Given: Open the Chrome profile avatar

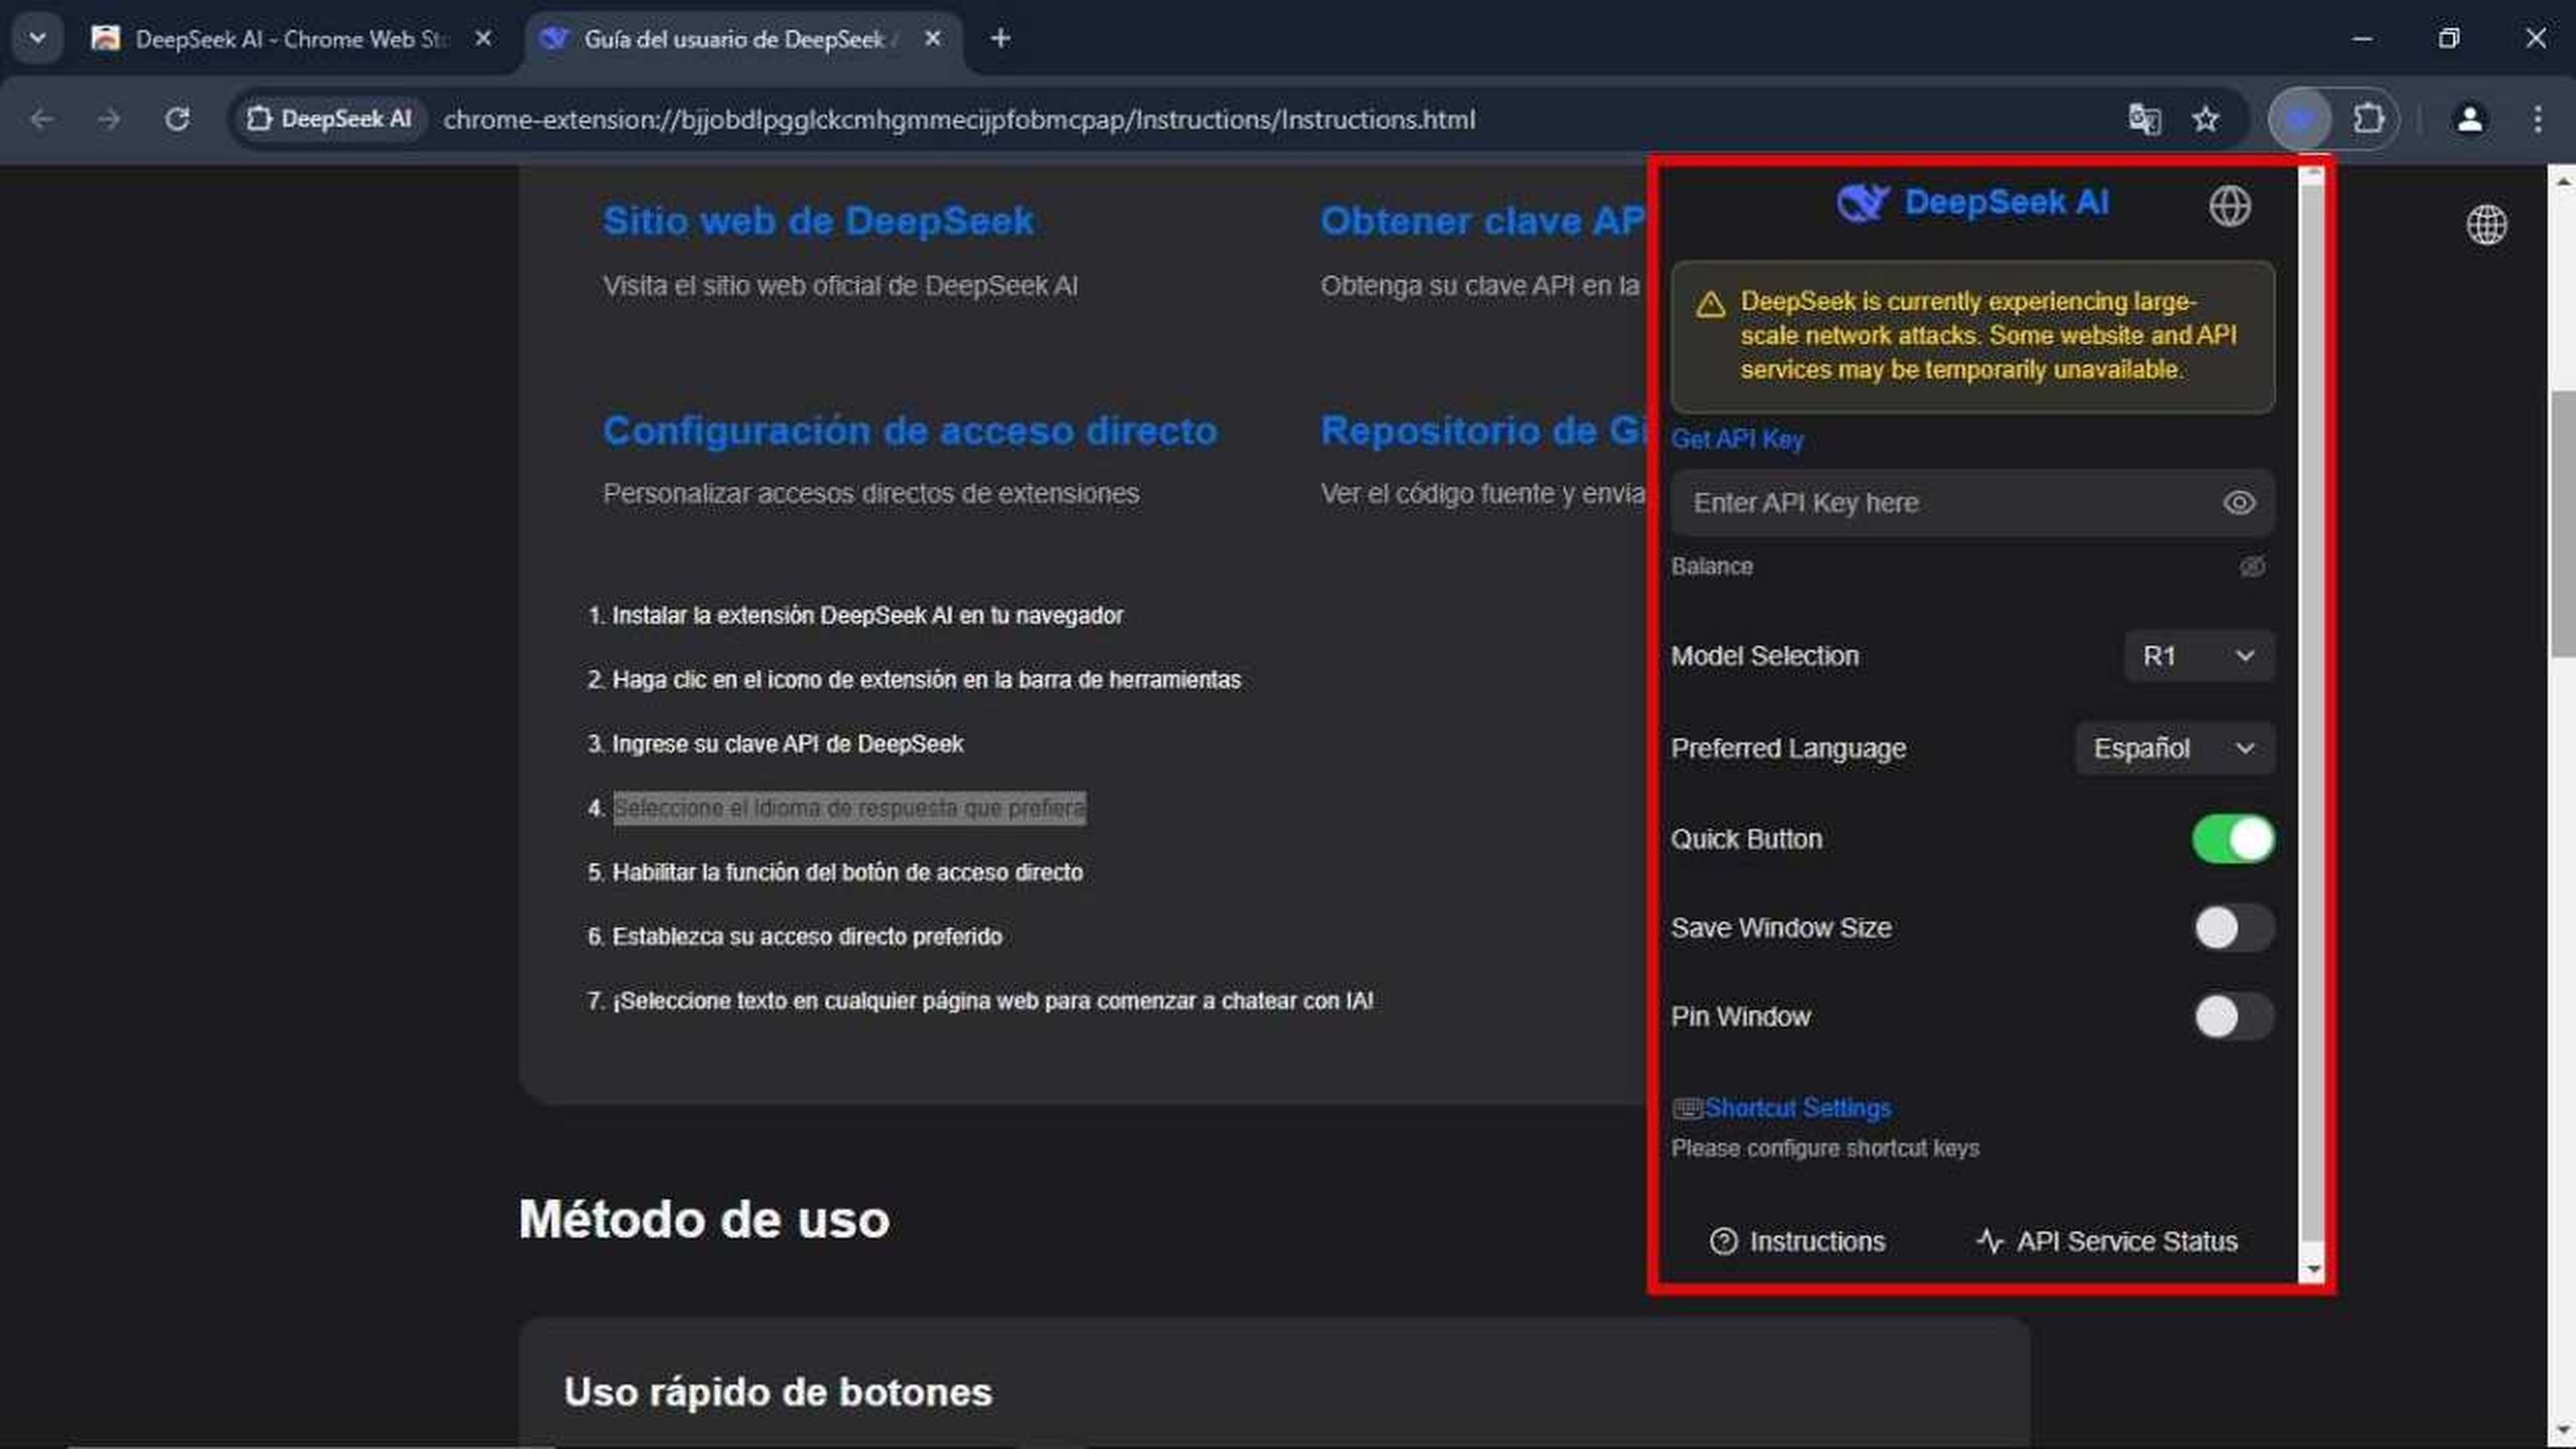Looking at the screenshot, I should click(x=2469, y=120).
